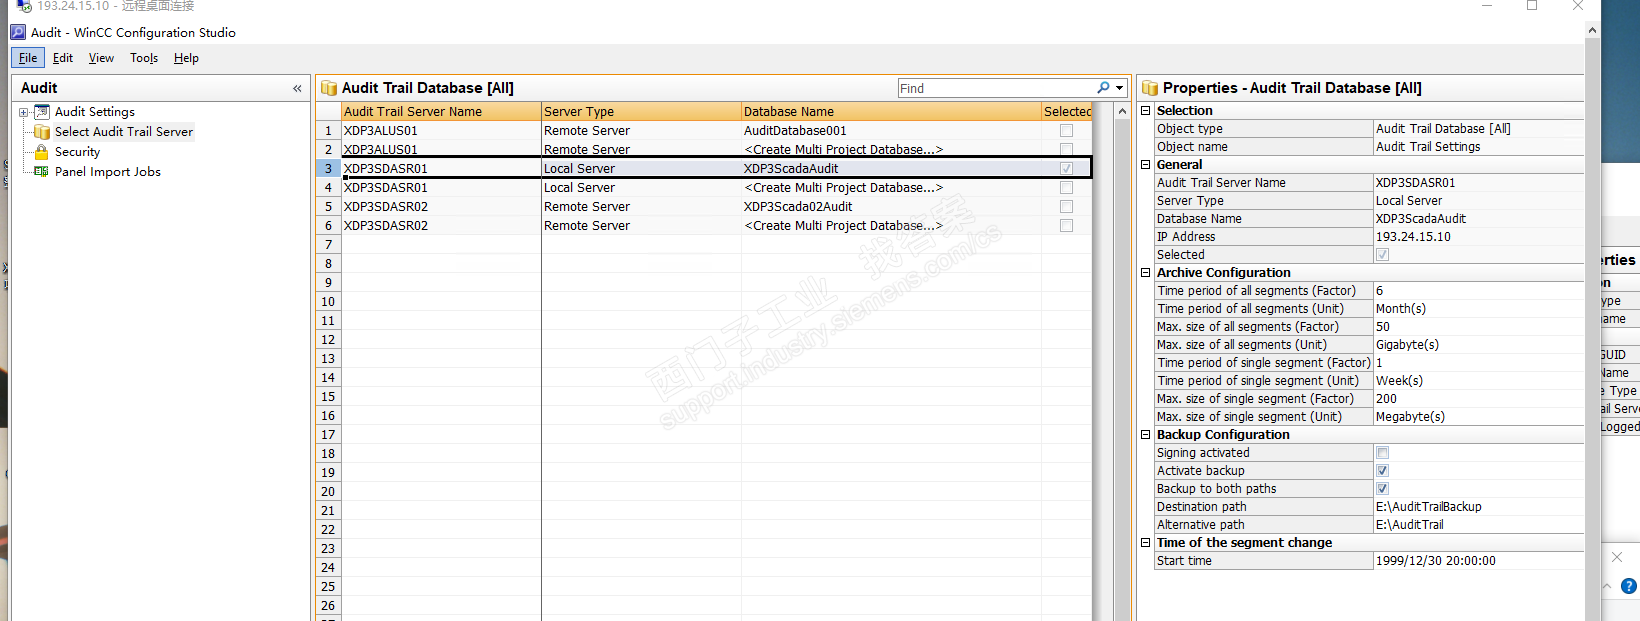Toggle Selected checkbox for XDP3Scada02Audit row
Image resolution: width=1640 pixels, height=621 pixels.
point(1066,207)
